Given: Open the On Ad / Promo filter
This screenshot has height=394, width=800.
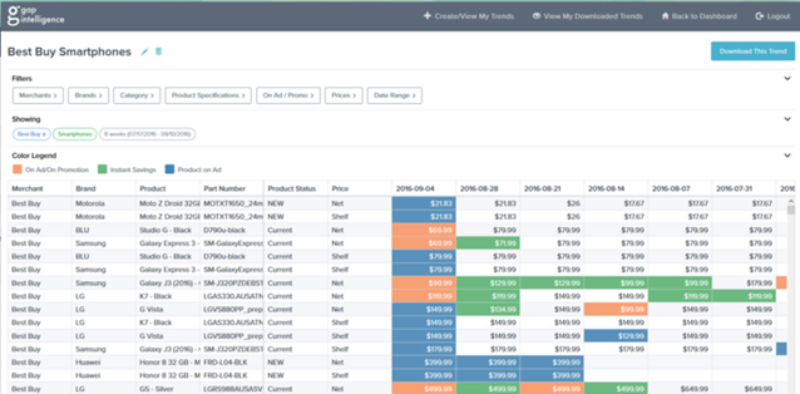Looking at the screenshot, I should 288,95.
